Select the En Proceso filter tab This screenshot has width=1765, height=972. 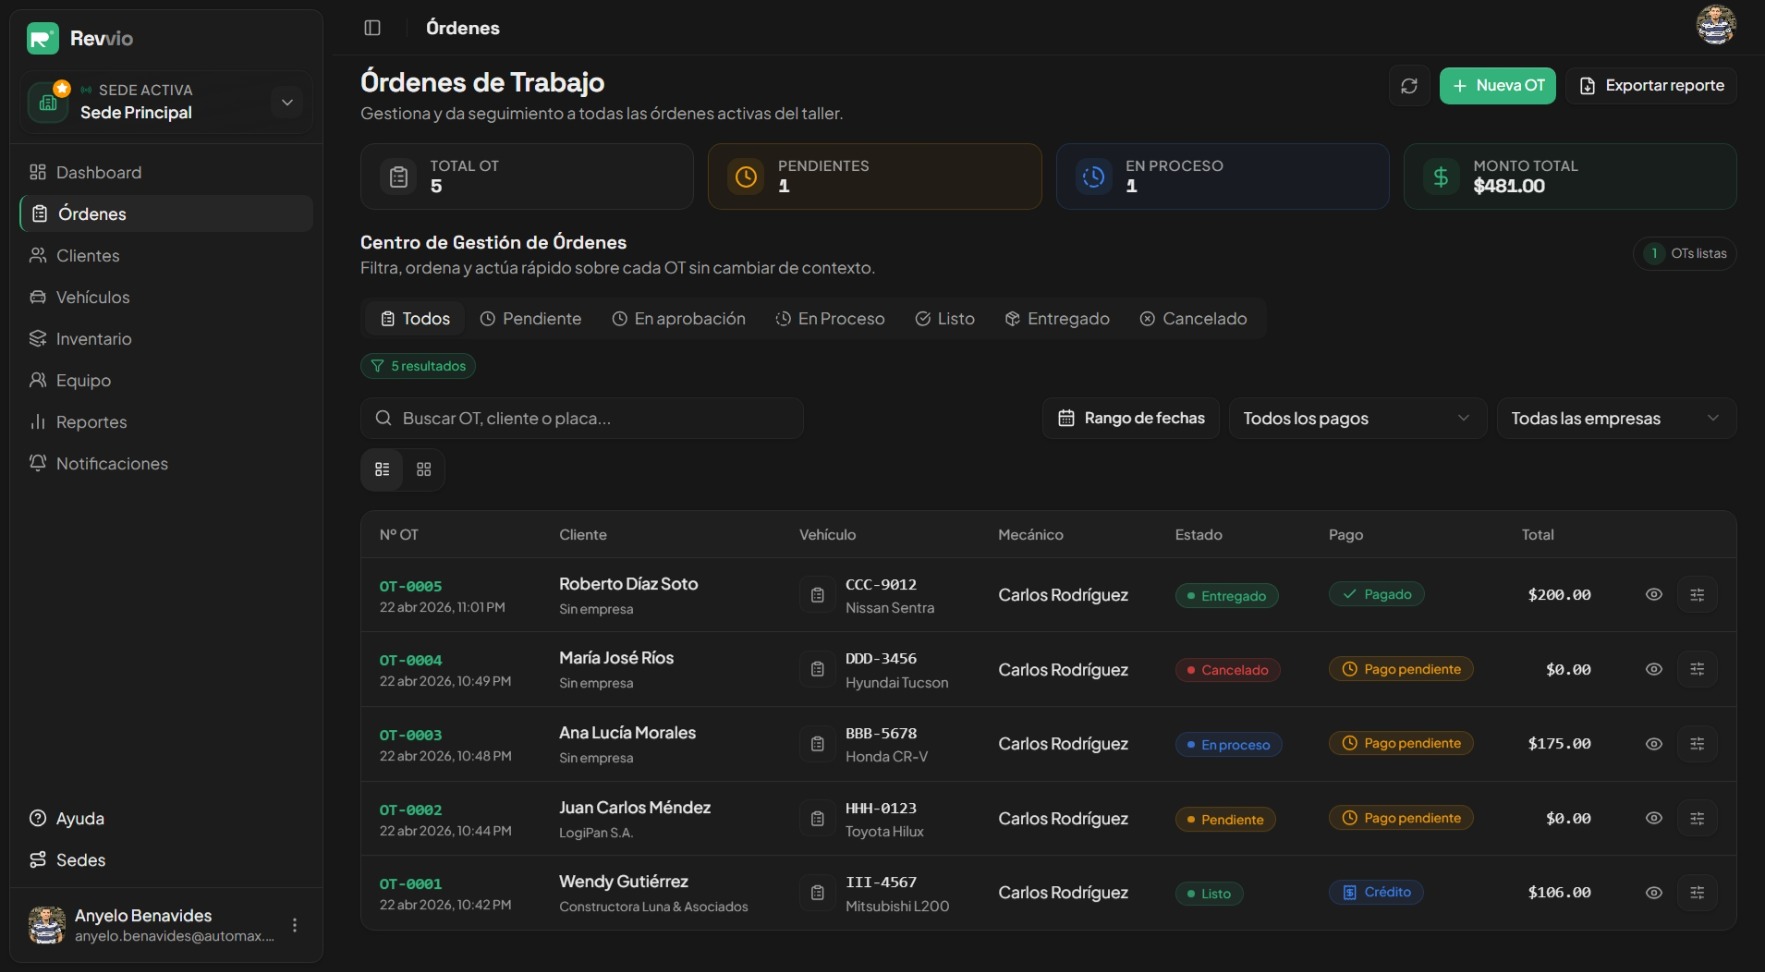click(x=830, y=319)
